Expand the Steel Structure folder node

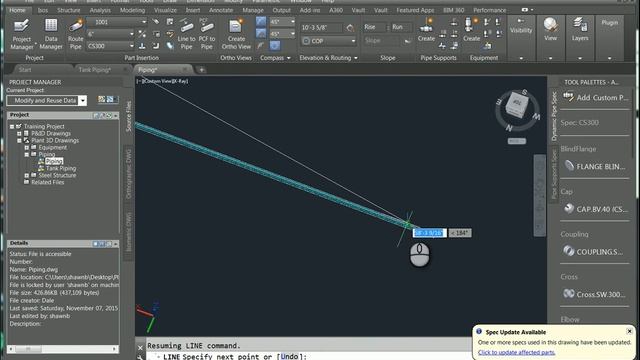pyautogui.click(x=27, y=176)
